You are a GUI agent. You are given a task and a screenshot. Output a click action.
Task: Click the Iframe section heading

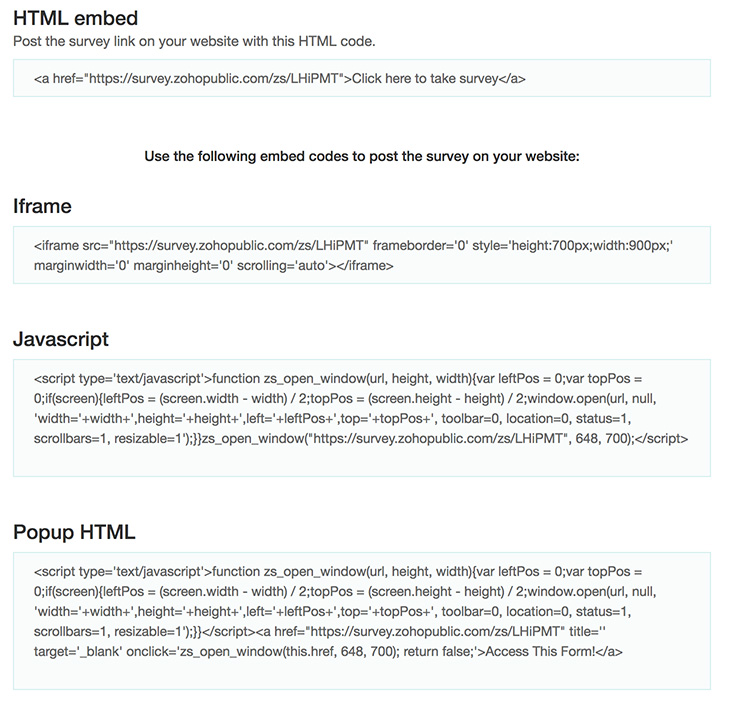[42, 206]
